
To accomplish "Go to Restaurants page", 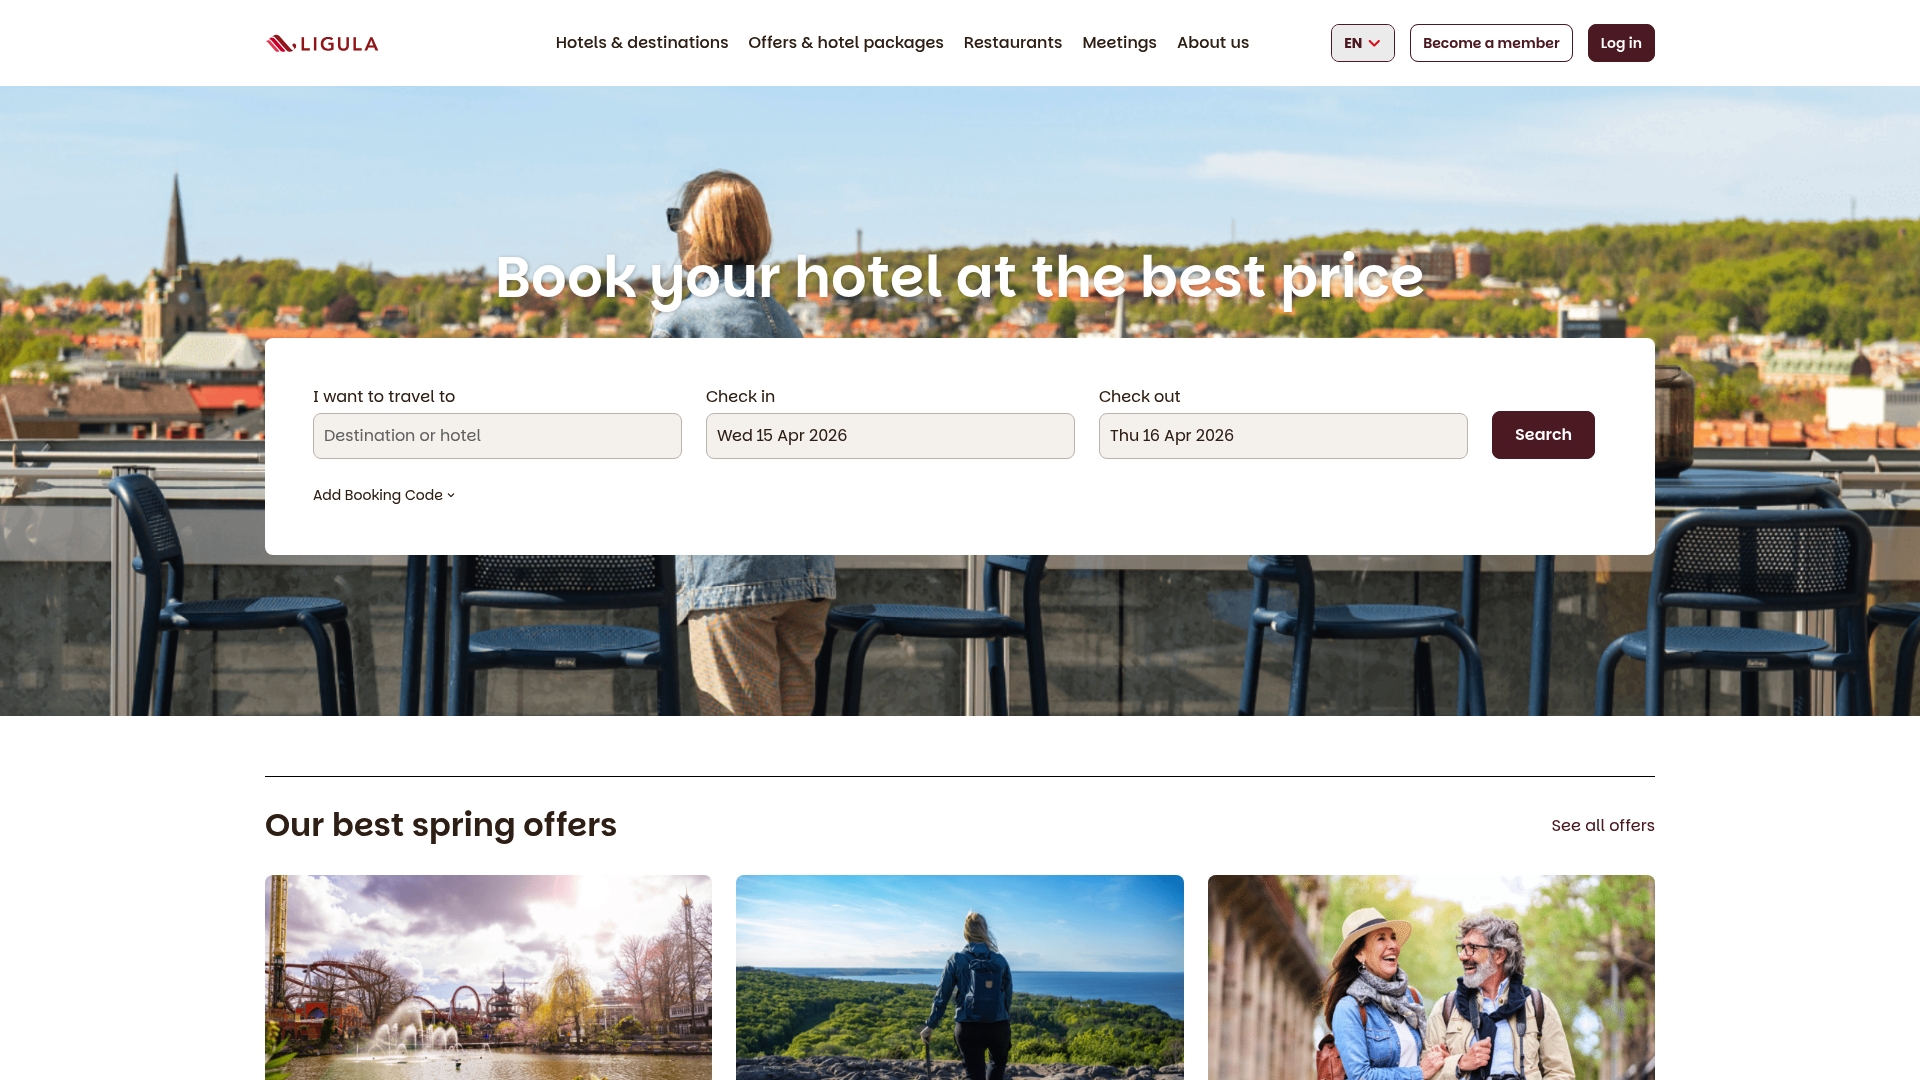I will (1013, 42).
